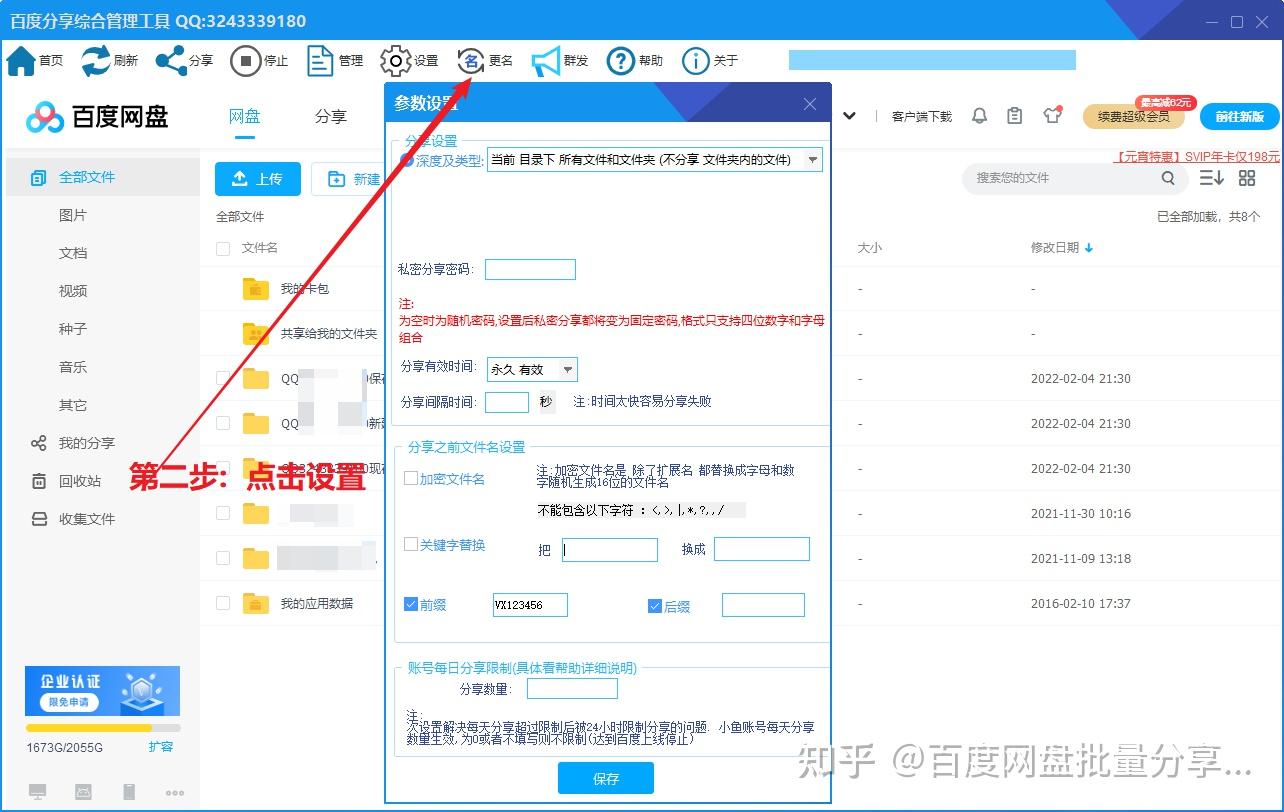This screenshot has height=812, width=1284.
Task: Click the 新建 button
Action: [348, 179]
